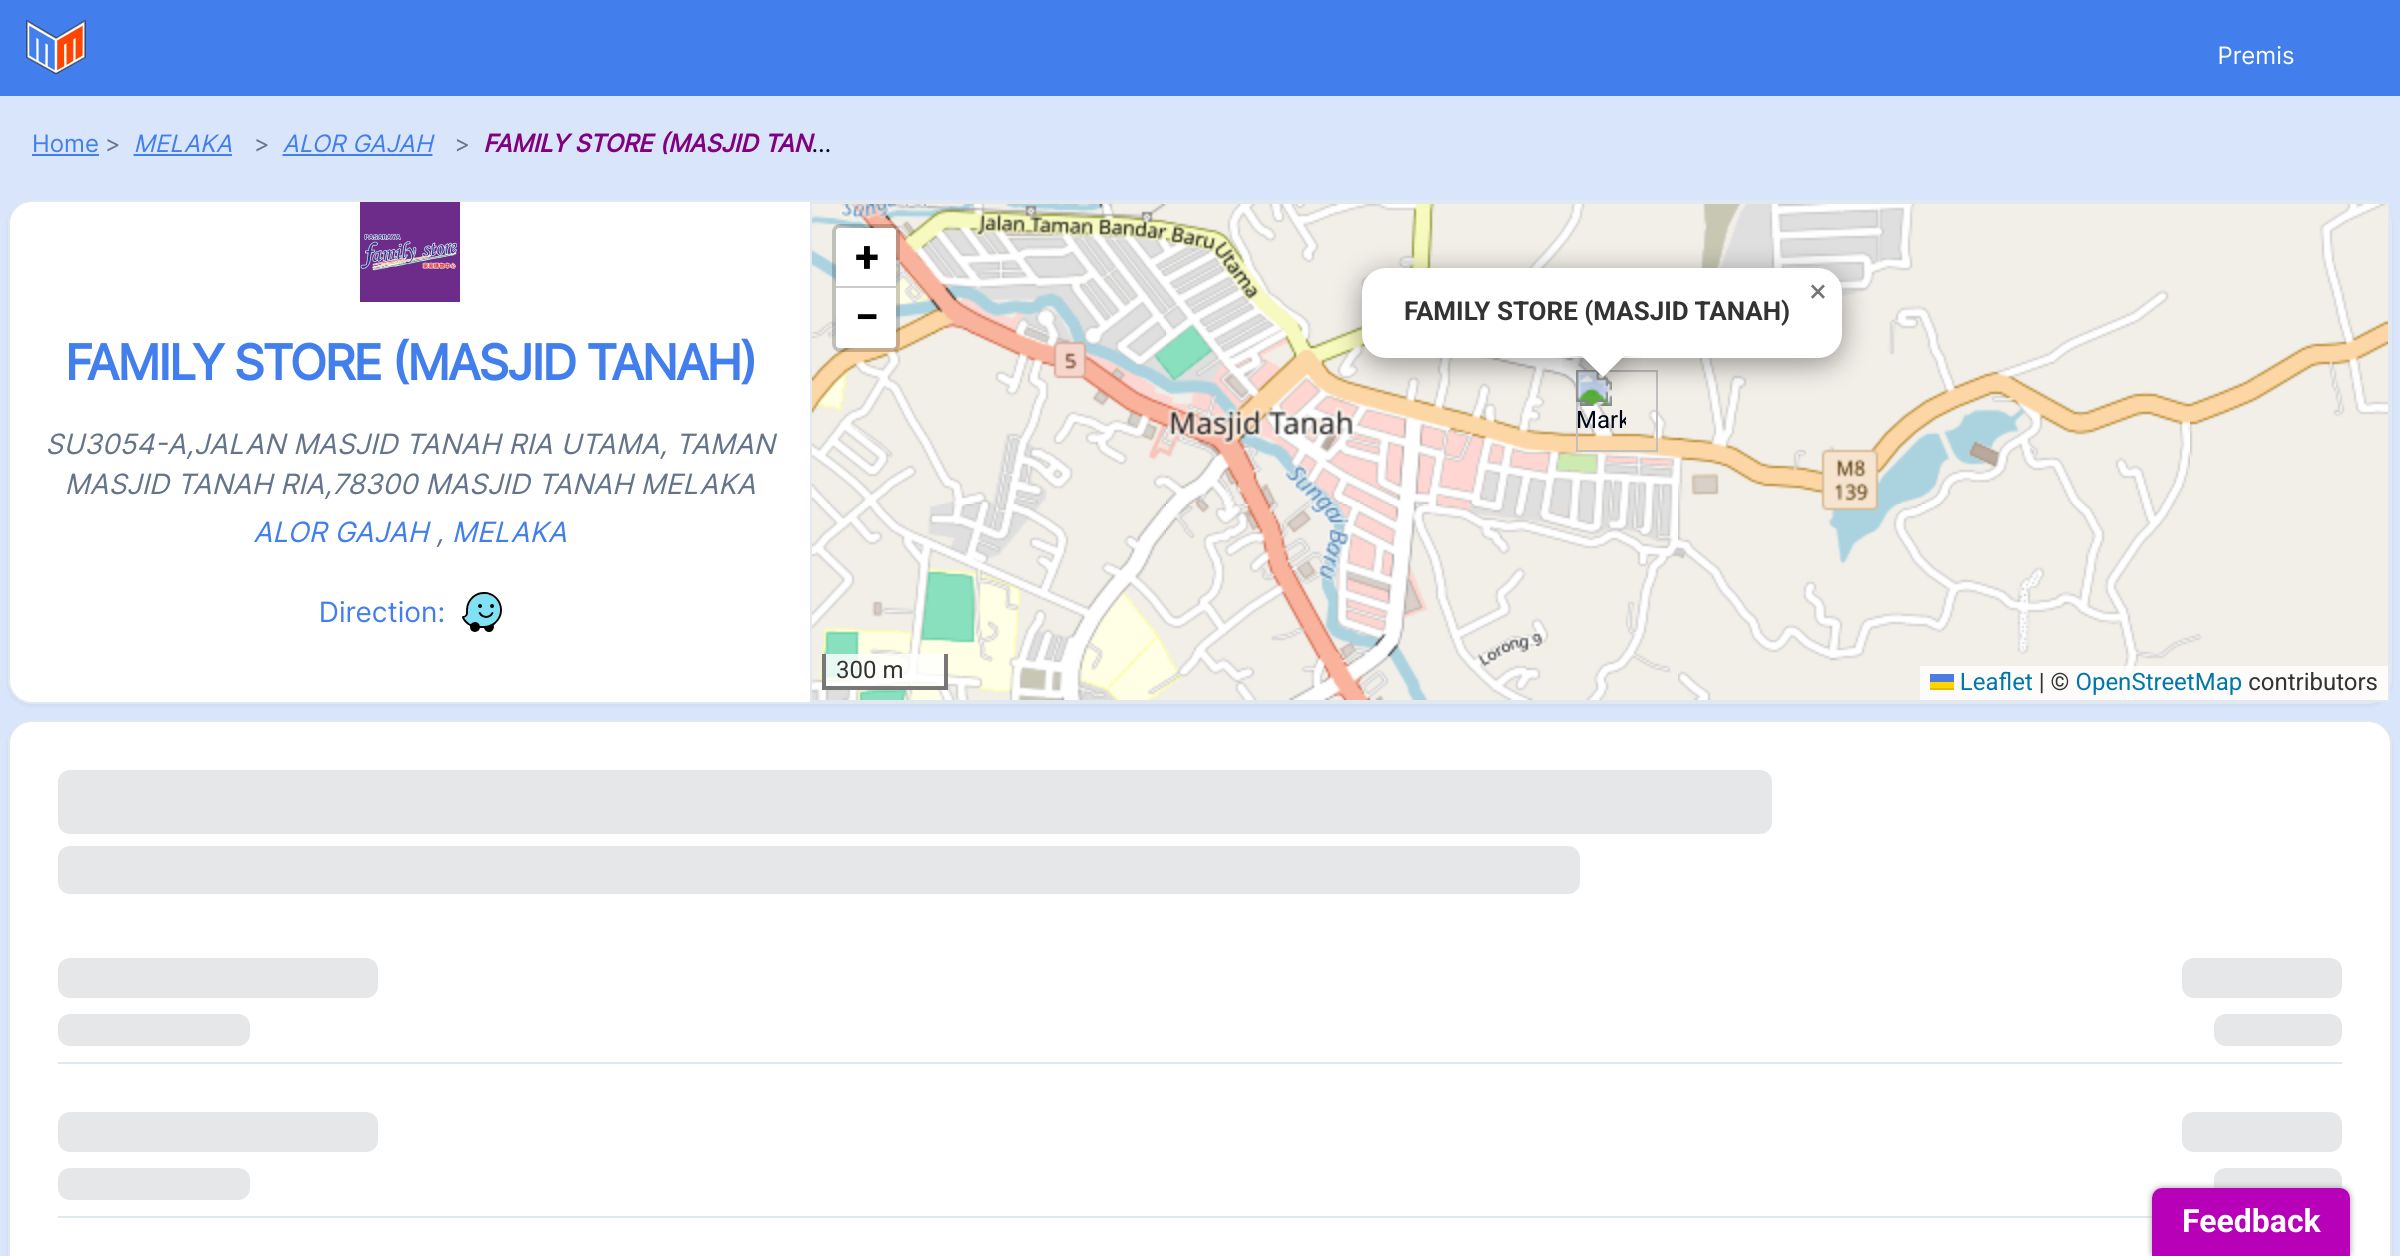This screenshot has width=2400, height=1256.
Task: Click the Family Store logo thumbnail
Action: tap(410, 252)
